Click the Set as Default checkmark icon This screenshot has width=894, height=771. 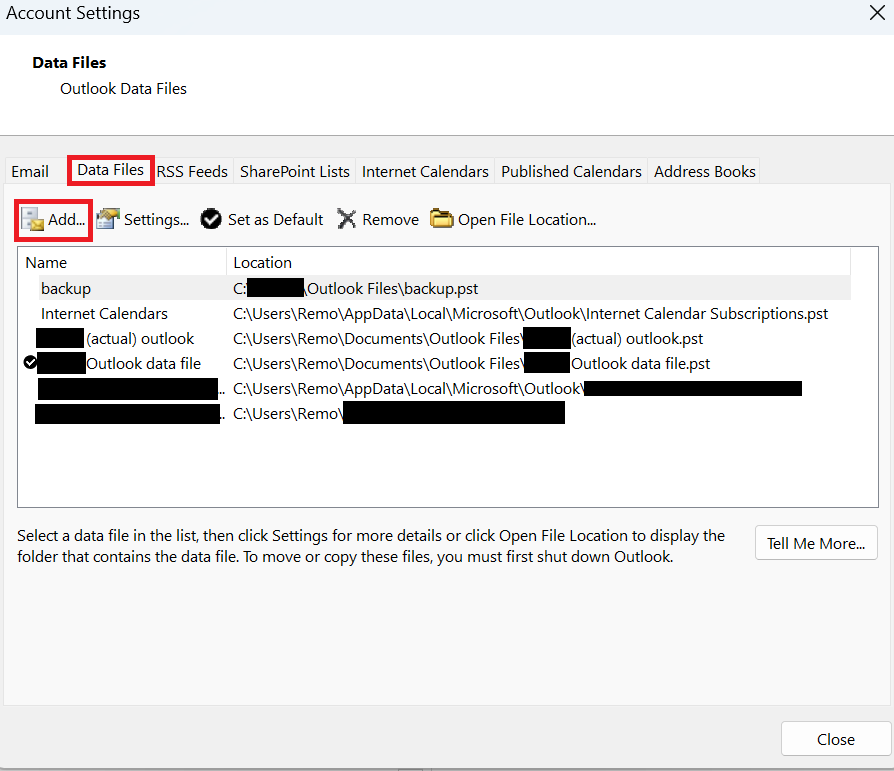point(211,219)
